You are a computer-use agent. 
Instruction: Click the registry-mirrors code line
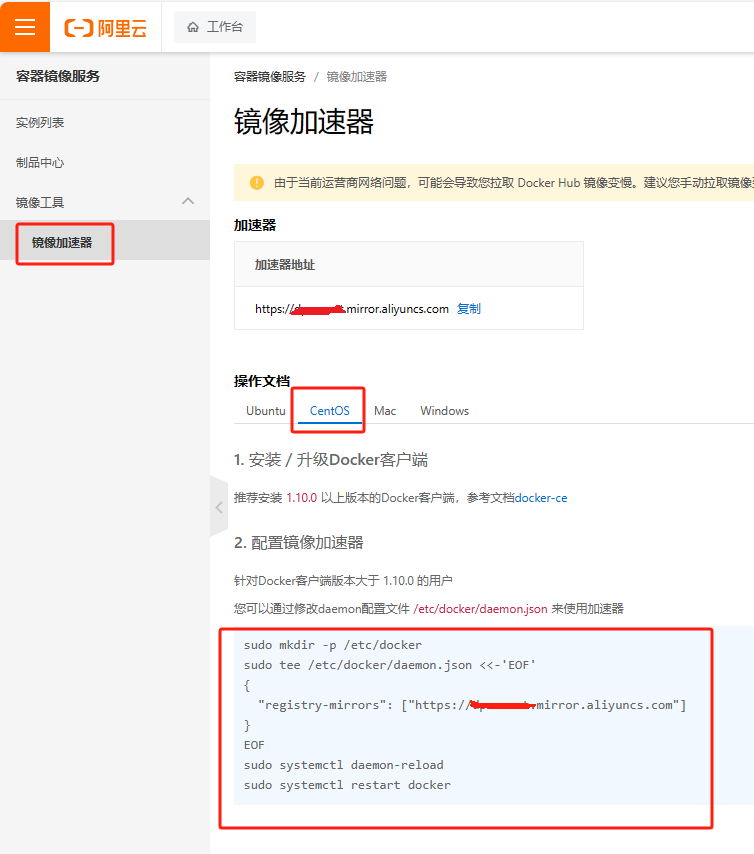pyautogui.click(x=472, y=705)
